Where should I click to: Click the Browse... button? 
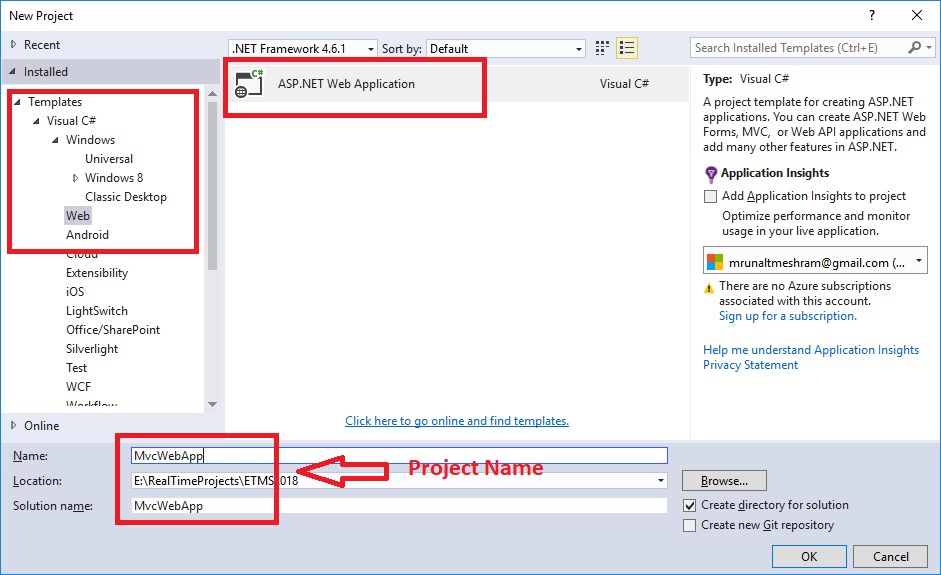(724, 481)
